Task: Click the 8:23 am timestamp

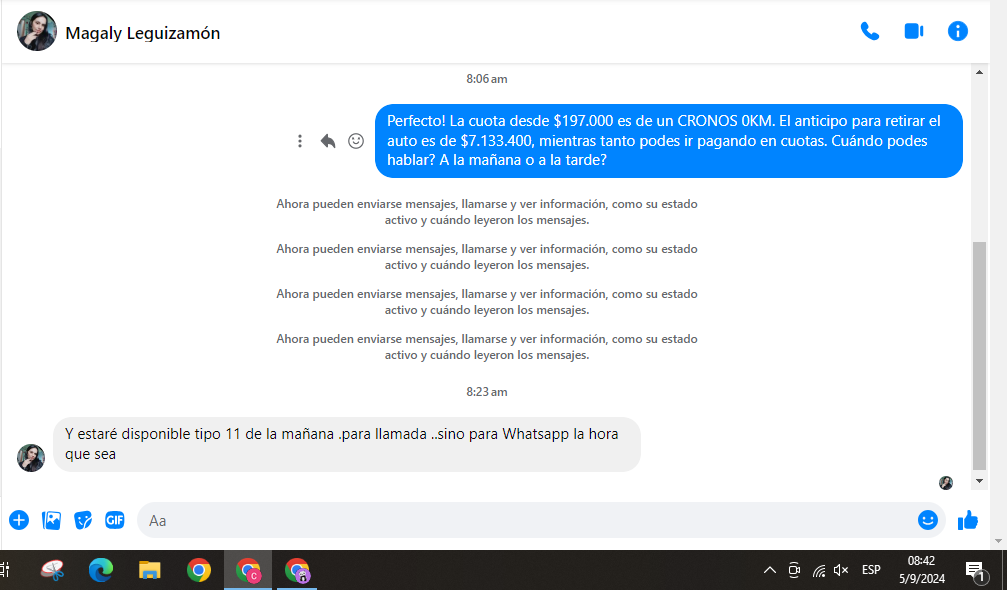Action: pos(487,392)
